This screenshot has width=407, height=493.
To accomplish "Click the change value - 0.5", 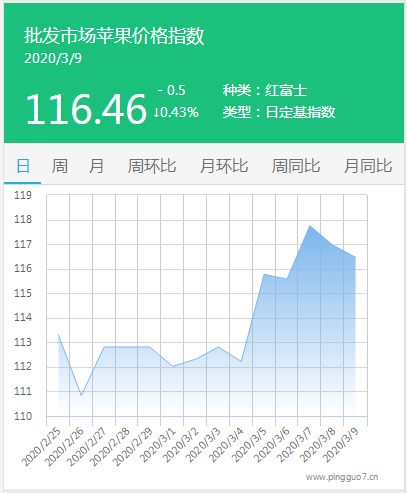I will [172, 90].
